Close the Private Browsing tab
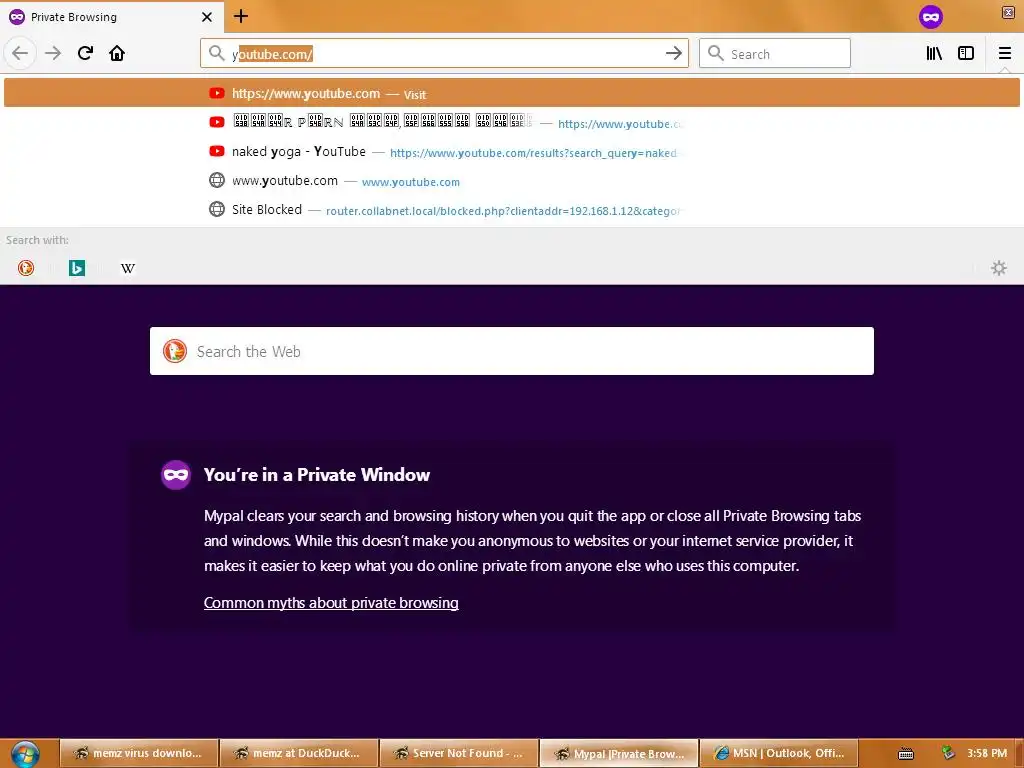The width and height of the screenshot is (1024, 768). pos(207,17)
